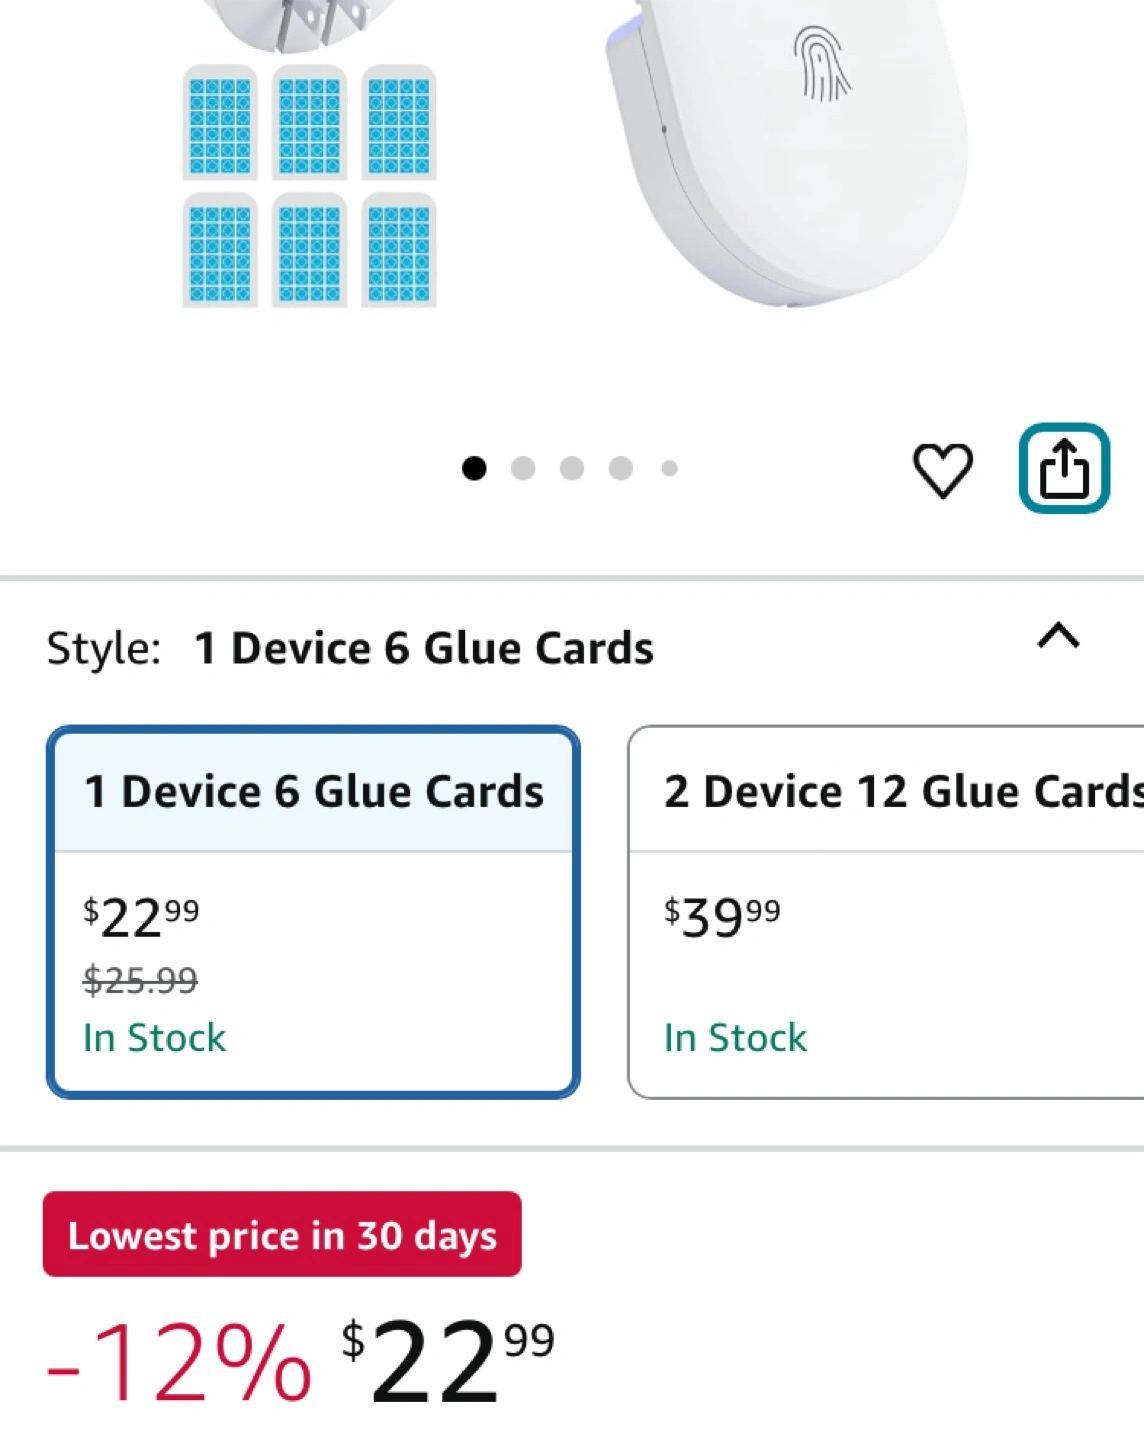This screenshot has height=1440, width=1144.
Task: Select 1 Device 6 Glue Cards option
Action: pyautogui.click(x=313, y=792)
